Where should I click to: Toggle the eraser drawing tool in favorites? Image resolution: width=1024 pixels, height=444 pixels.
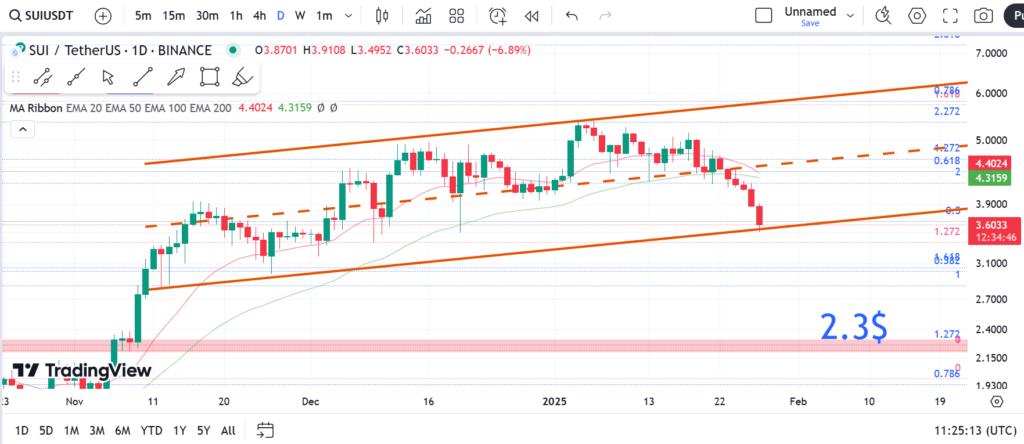pos(241,77)
